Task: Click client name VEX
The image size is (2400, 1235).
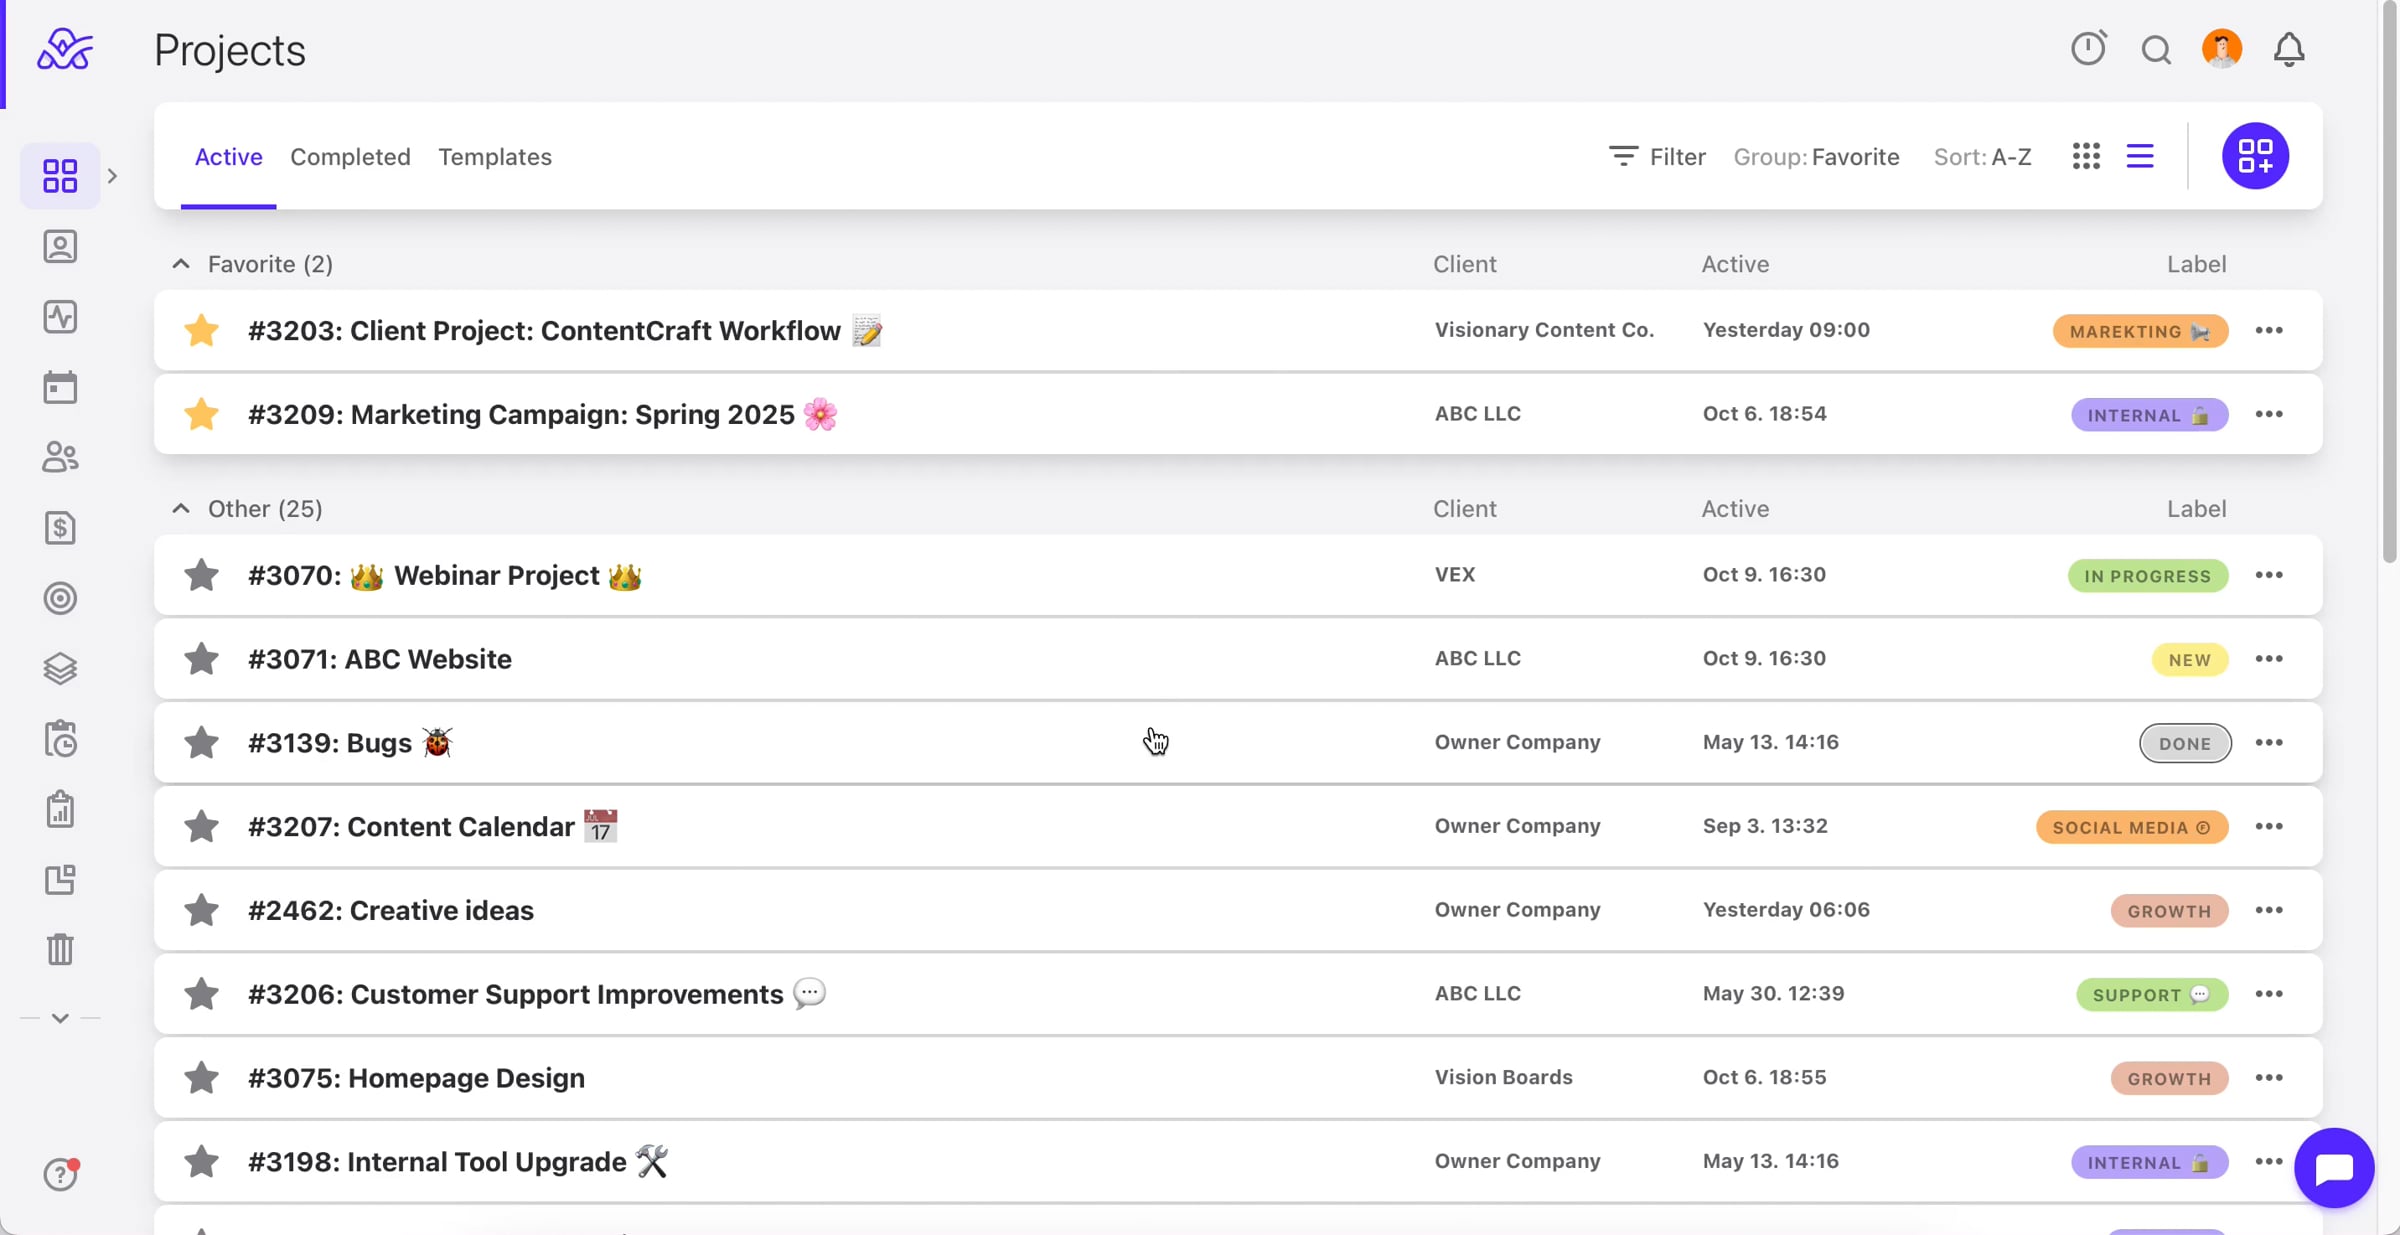Action: coord(1455,575)
